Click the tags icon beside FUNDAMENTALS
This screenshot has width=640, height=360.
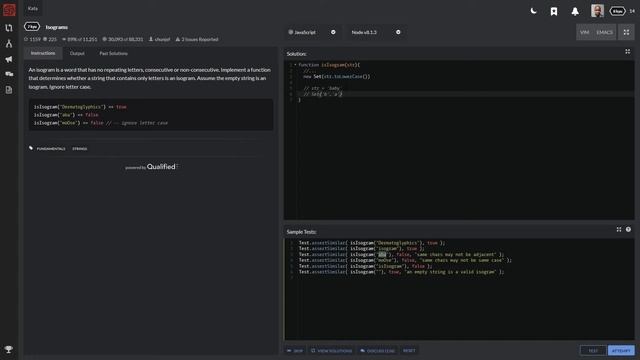(x=31, y=148)
